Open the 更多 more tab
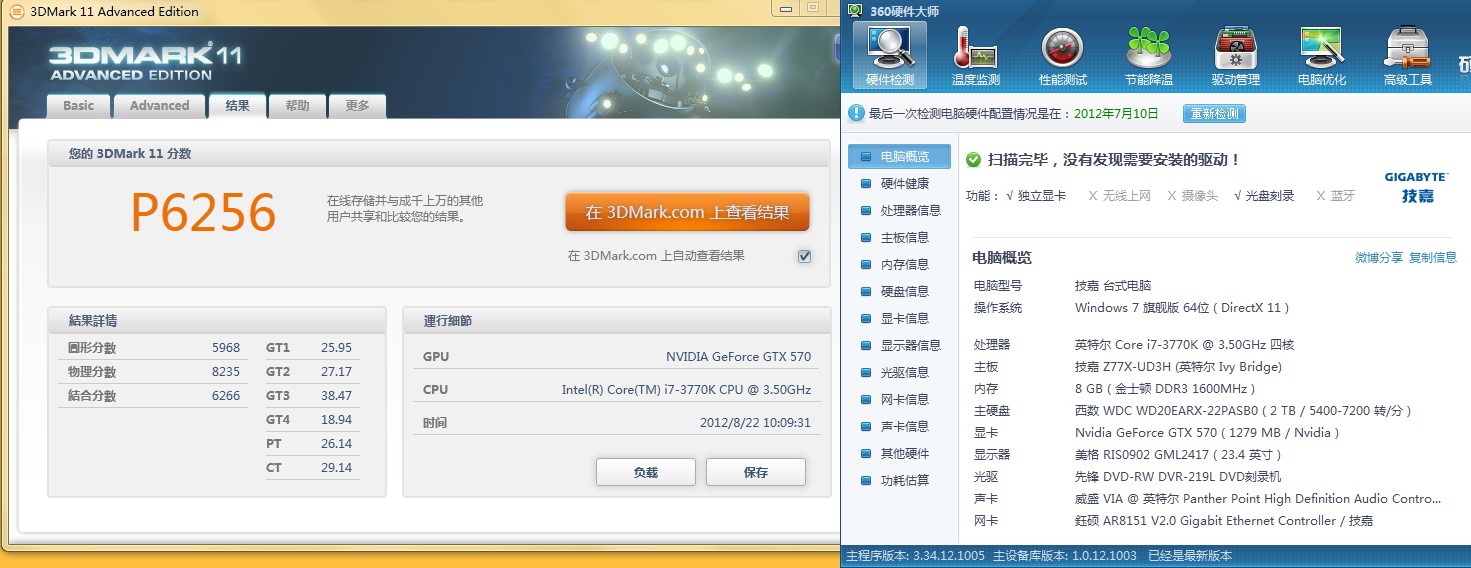The width and height of the screenshot is (1471, 568). 357,106
